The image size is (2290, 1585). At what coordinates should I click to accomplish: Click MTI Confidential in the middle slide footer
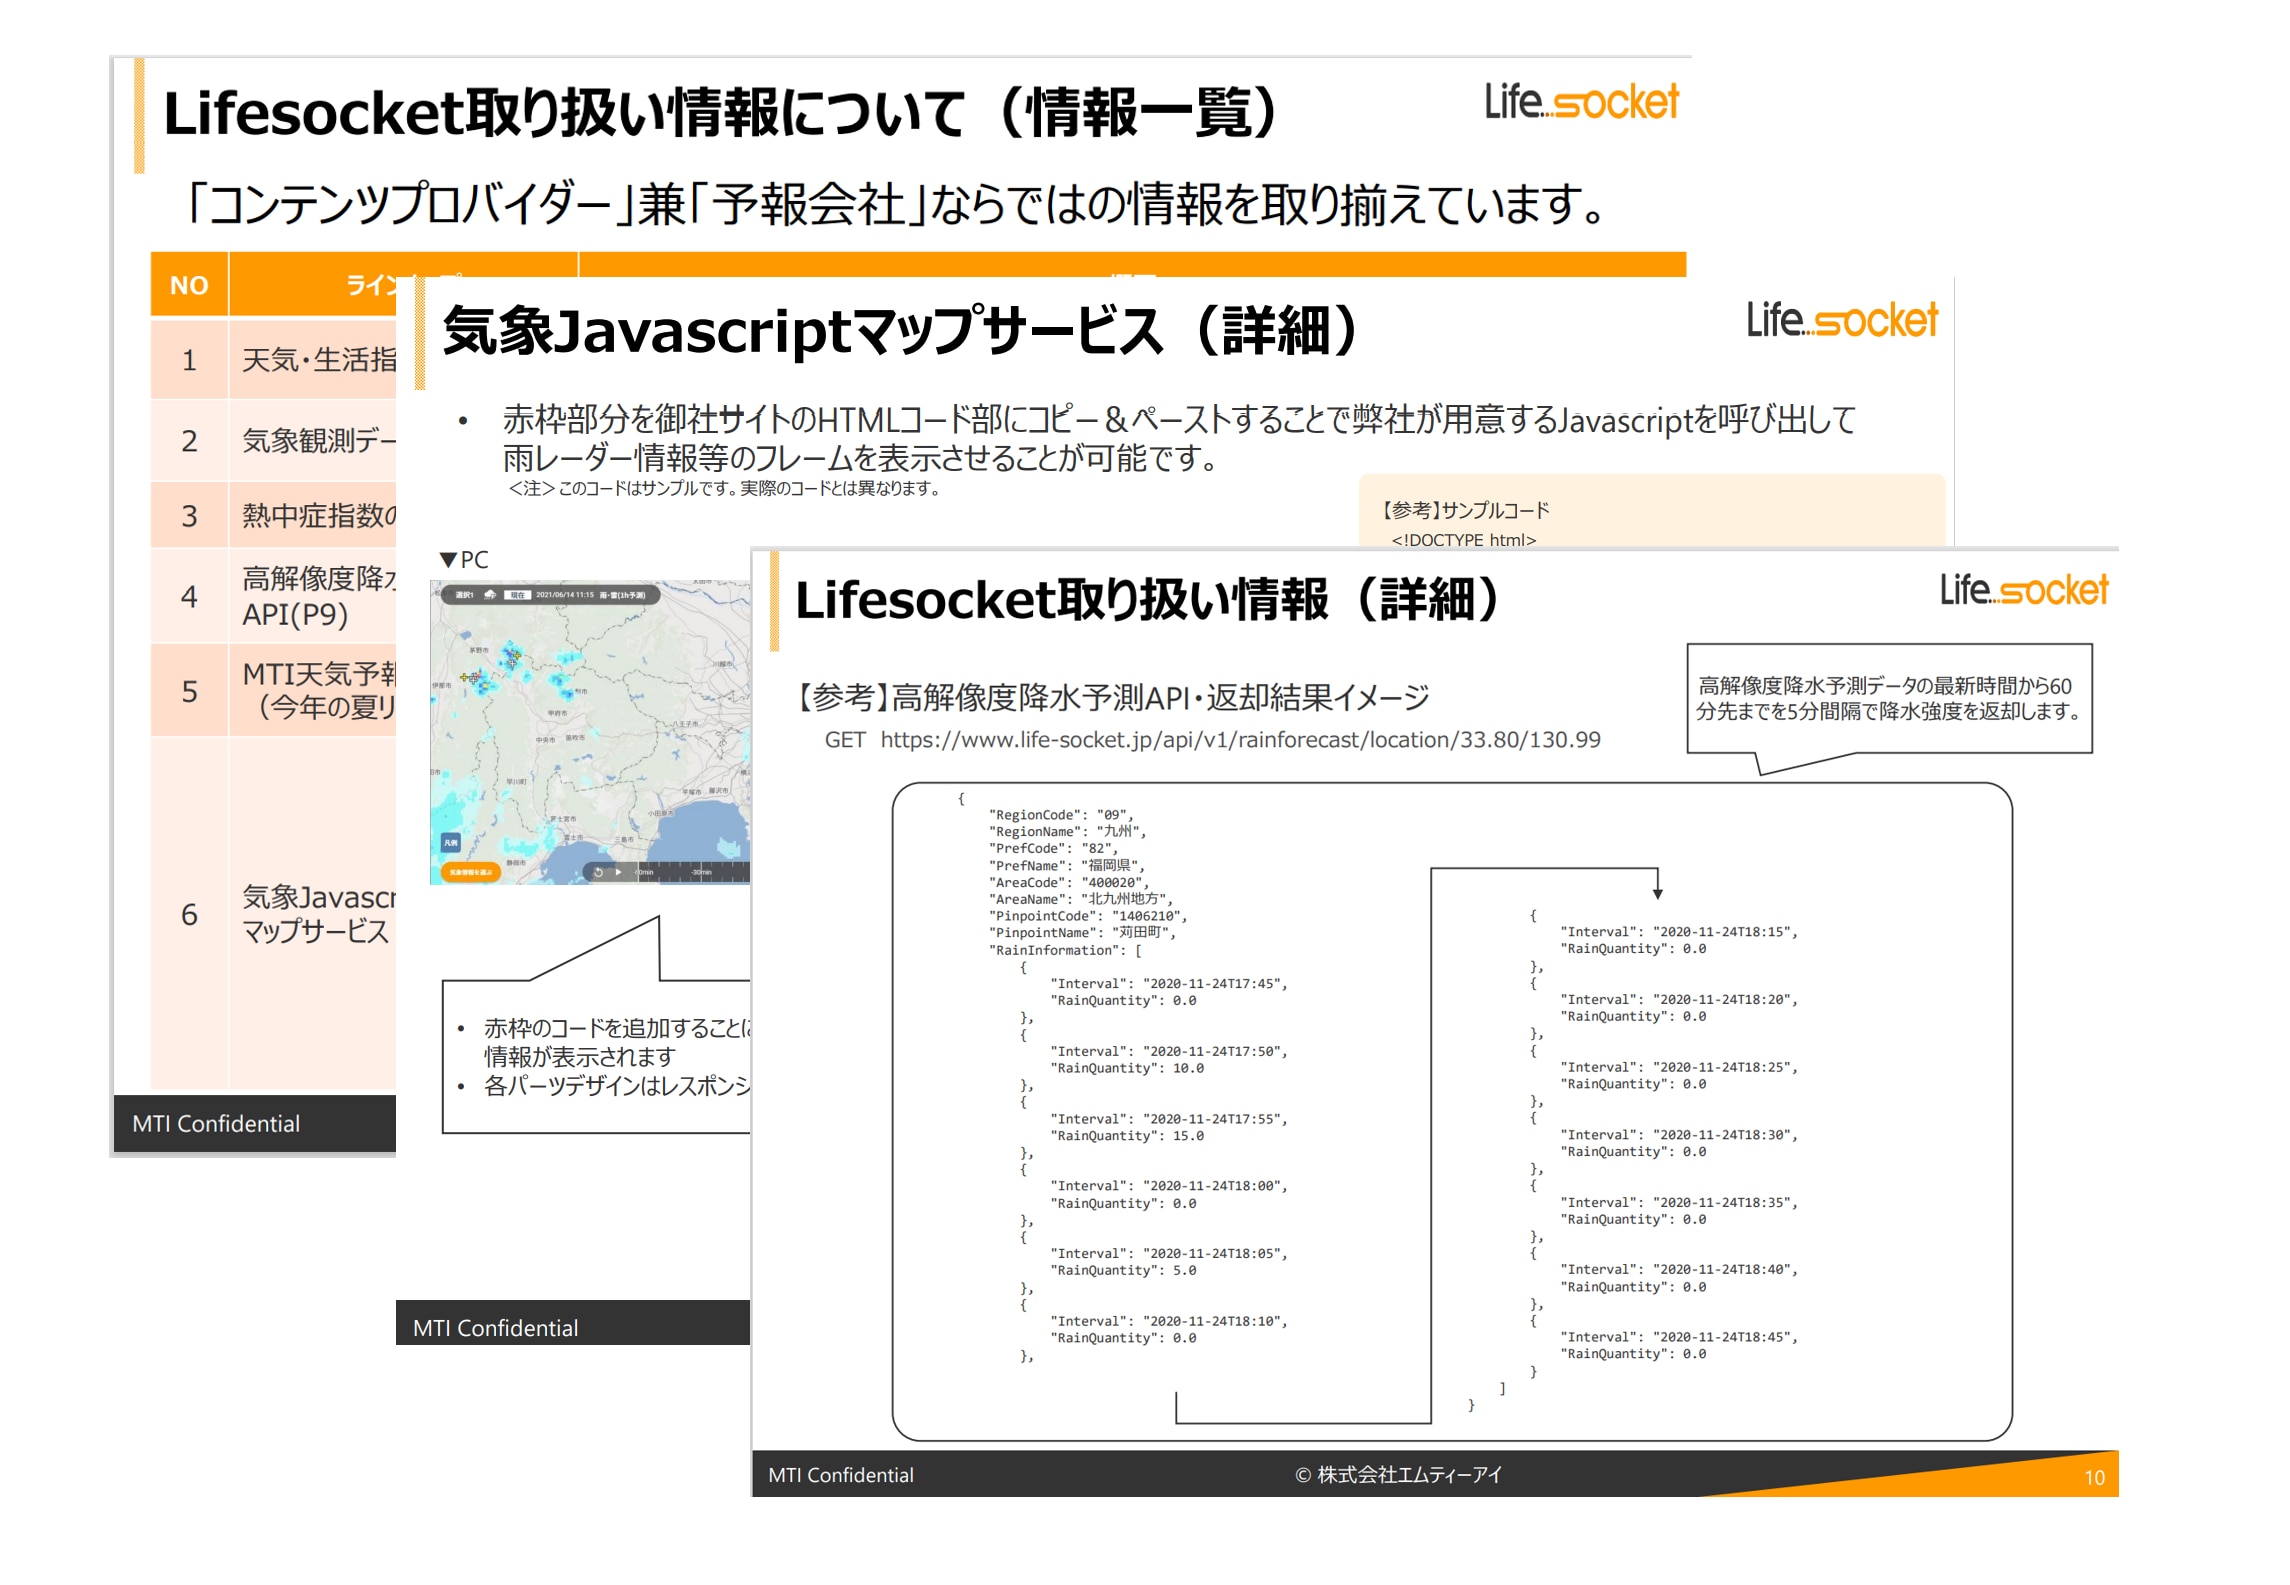(x=495, y=1328)
